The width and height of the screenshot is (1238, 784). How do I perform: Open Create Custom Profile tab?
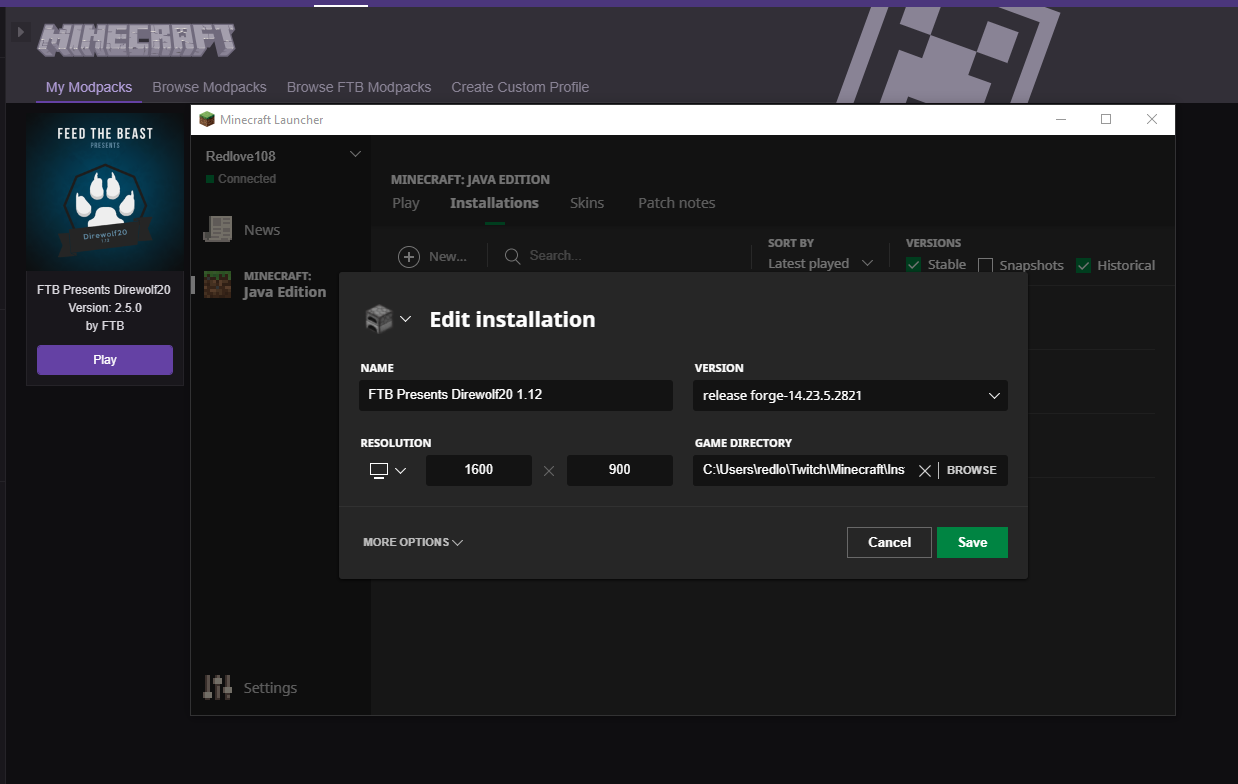pos(520,87)
